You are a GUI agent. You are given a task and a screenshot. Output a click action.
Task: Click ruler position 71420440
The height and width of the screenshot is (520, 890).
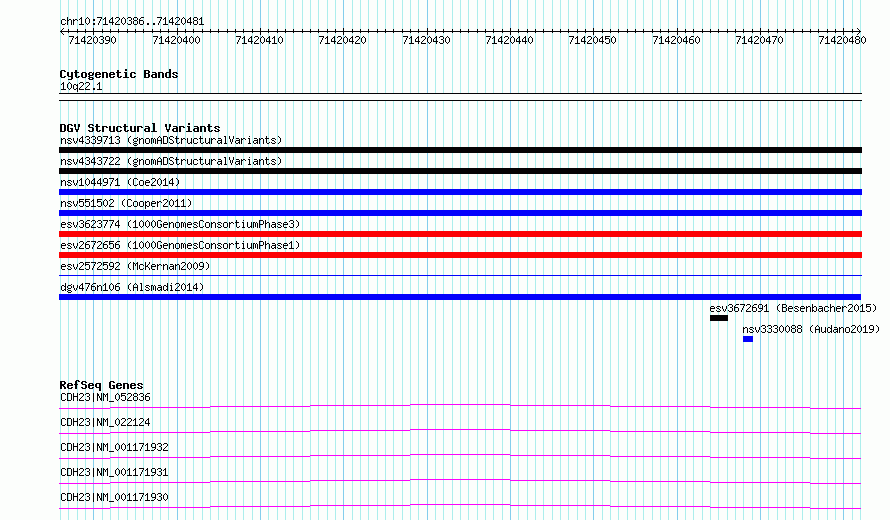[509, 40]
